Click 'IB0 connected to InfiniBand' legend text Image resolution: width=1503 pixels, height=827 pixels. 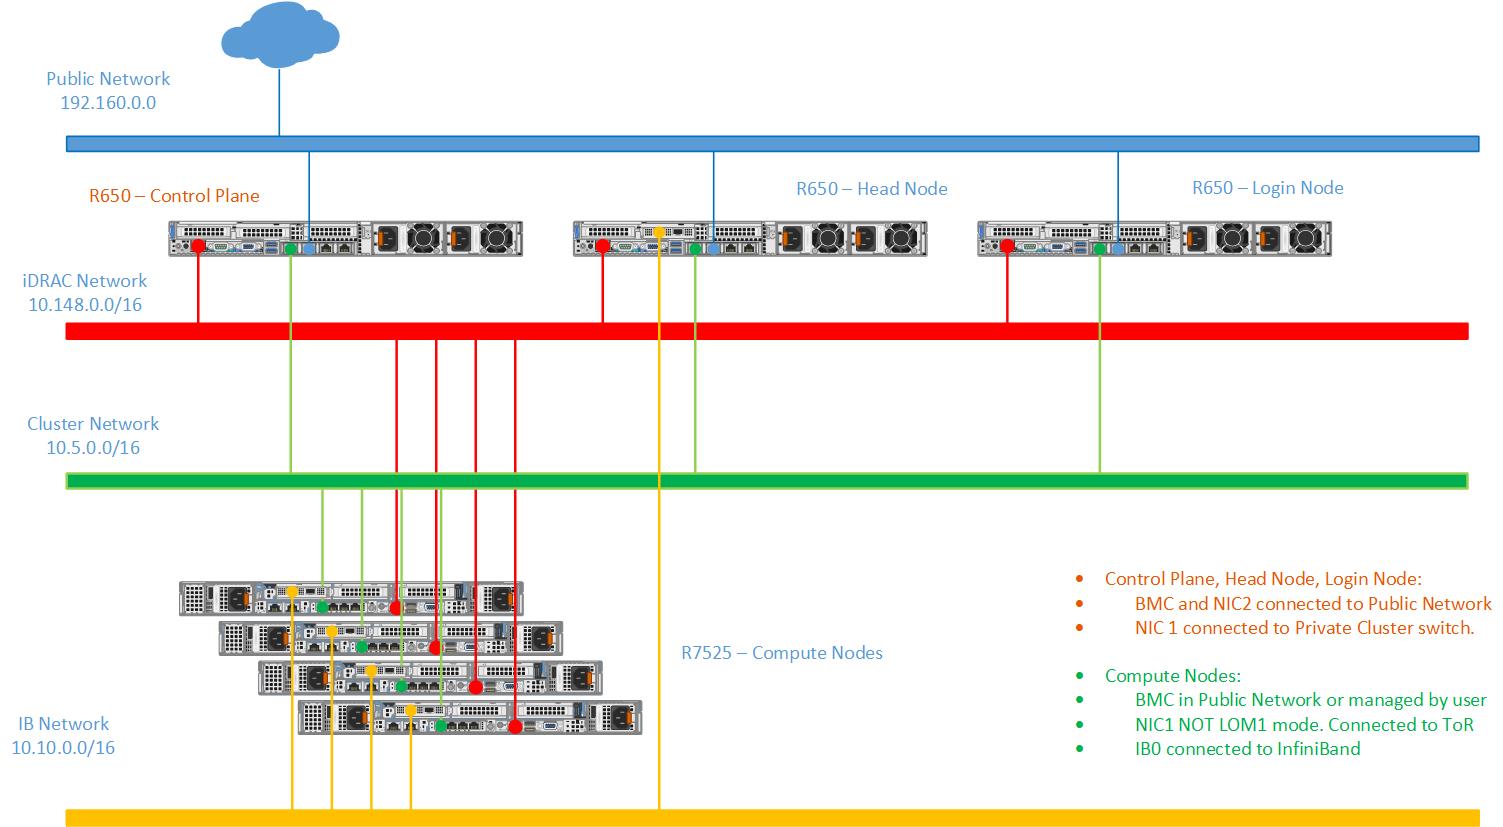[x=1247, y=749]
